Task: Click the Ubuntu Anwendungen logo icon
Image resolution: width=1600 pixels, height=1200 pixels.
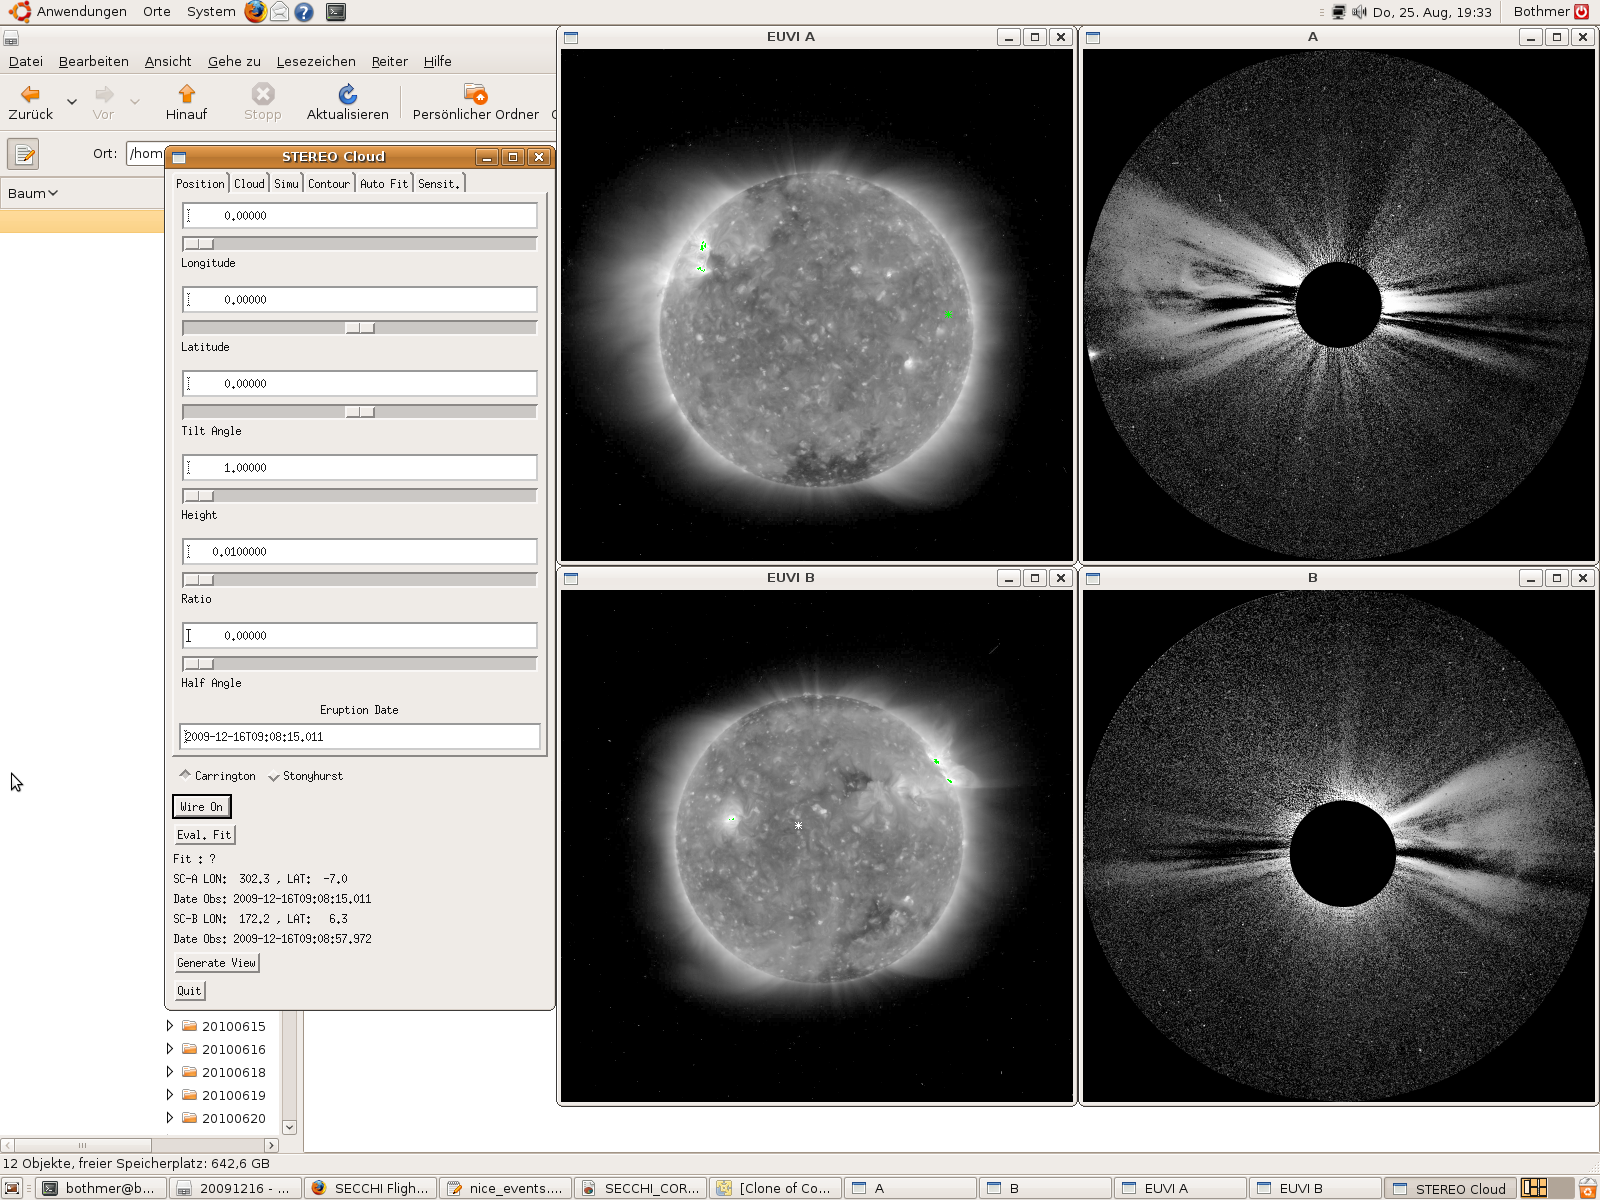Action: coord(20,12)
